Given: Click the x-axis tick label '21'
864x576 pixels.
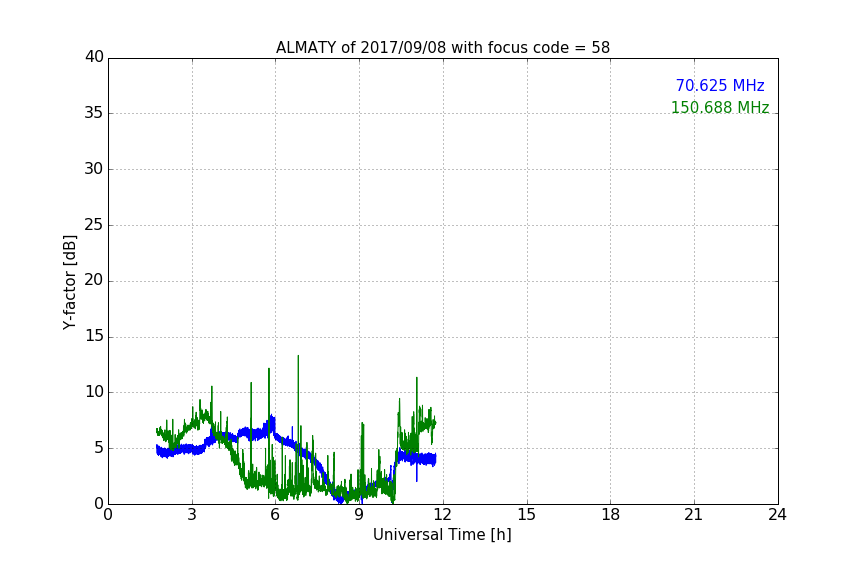Looking at the screenshot, I should tap(694, 515).
